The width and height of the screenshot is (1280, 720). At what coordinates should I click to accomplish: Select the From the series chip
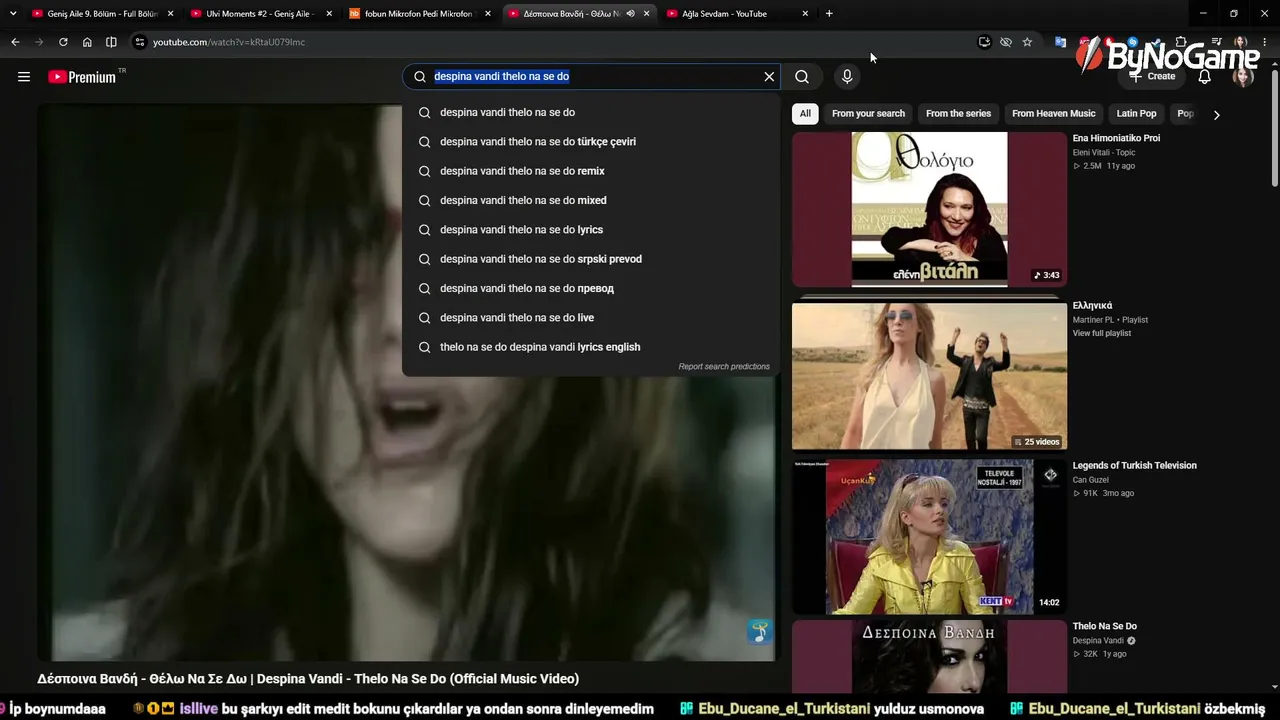(x=958, y=114)
